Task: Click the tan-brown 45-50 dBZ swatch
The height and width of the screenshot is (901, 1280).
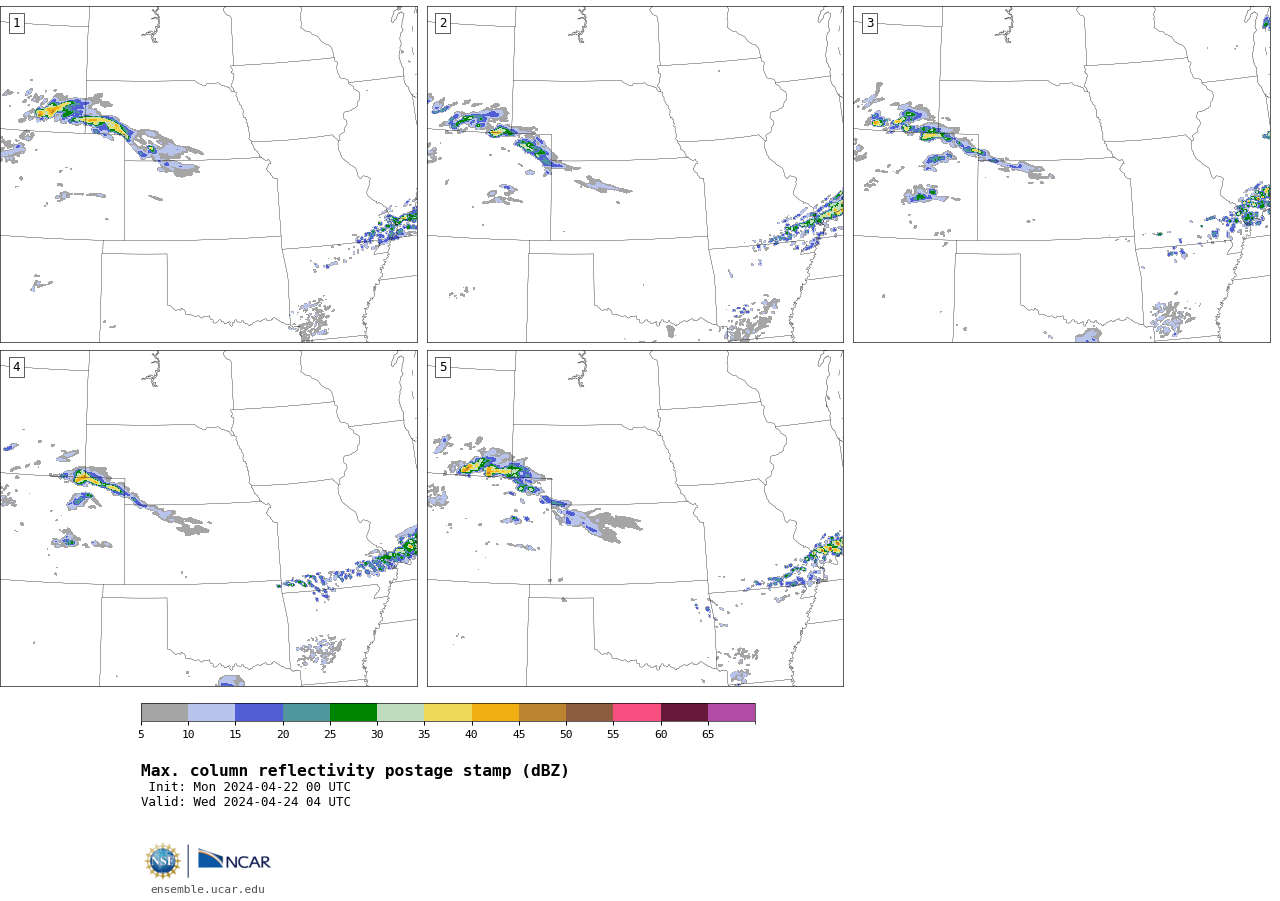Action: pos(542,713)
